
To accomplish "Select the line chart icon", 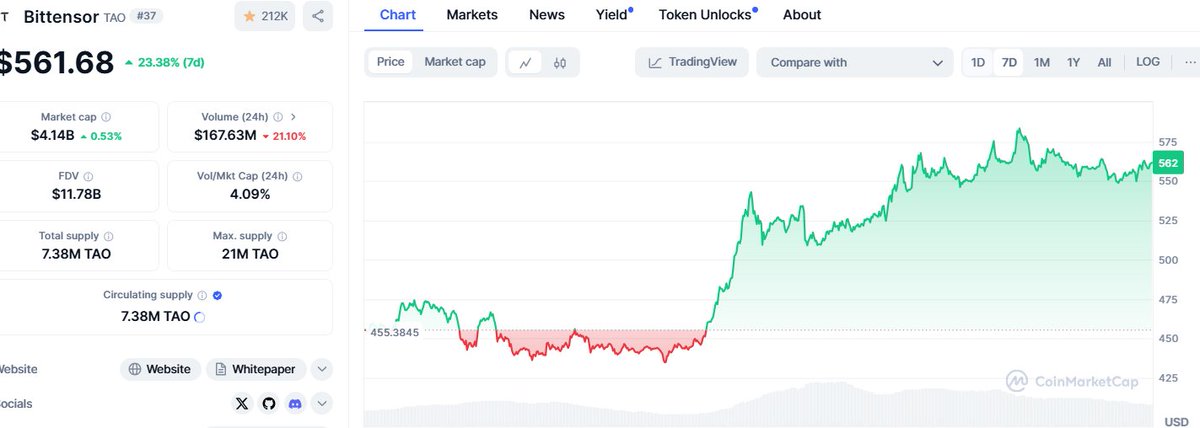I will click(525, 62).
